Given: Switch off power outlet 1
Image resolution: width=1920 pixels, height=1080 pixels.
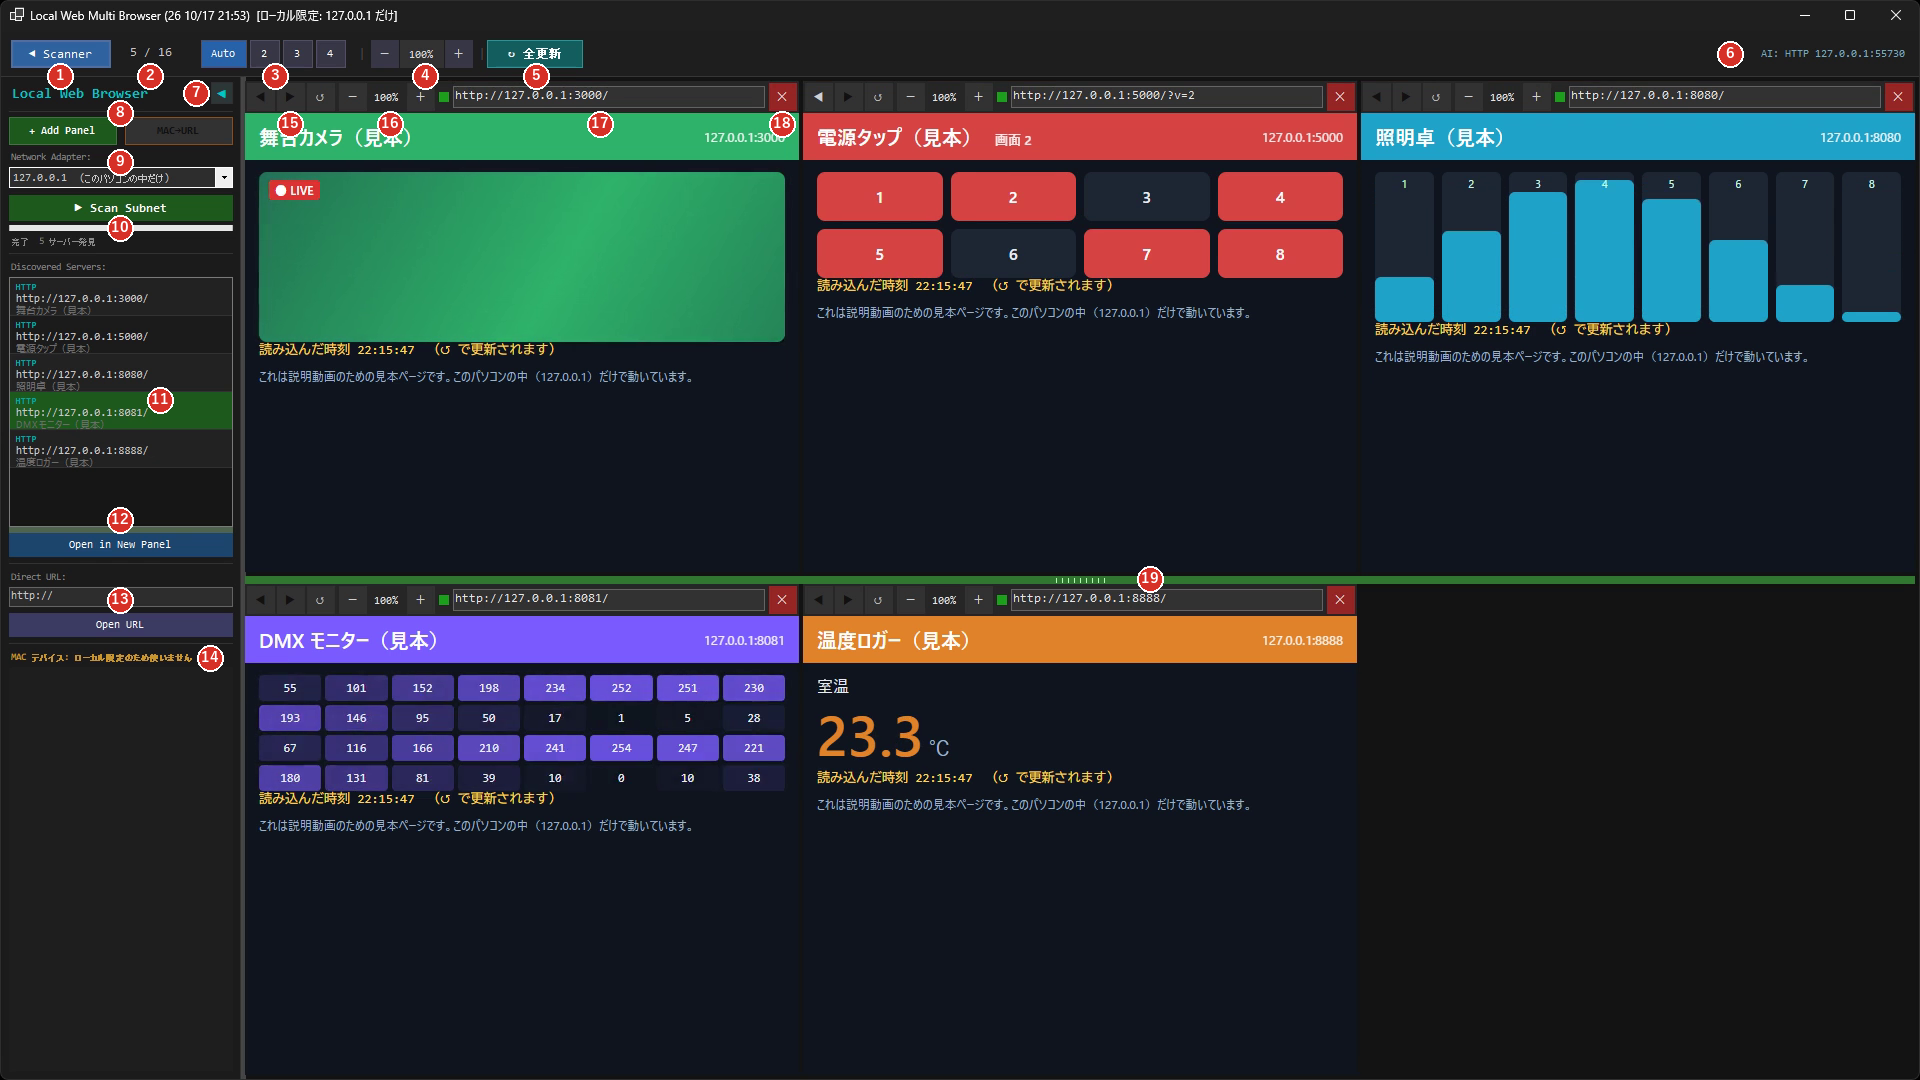Looking at the screenshot, I should [x=879, y=197].
